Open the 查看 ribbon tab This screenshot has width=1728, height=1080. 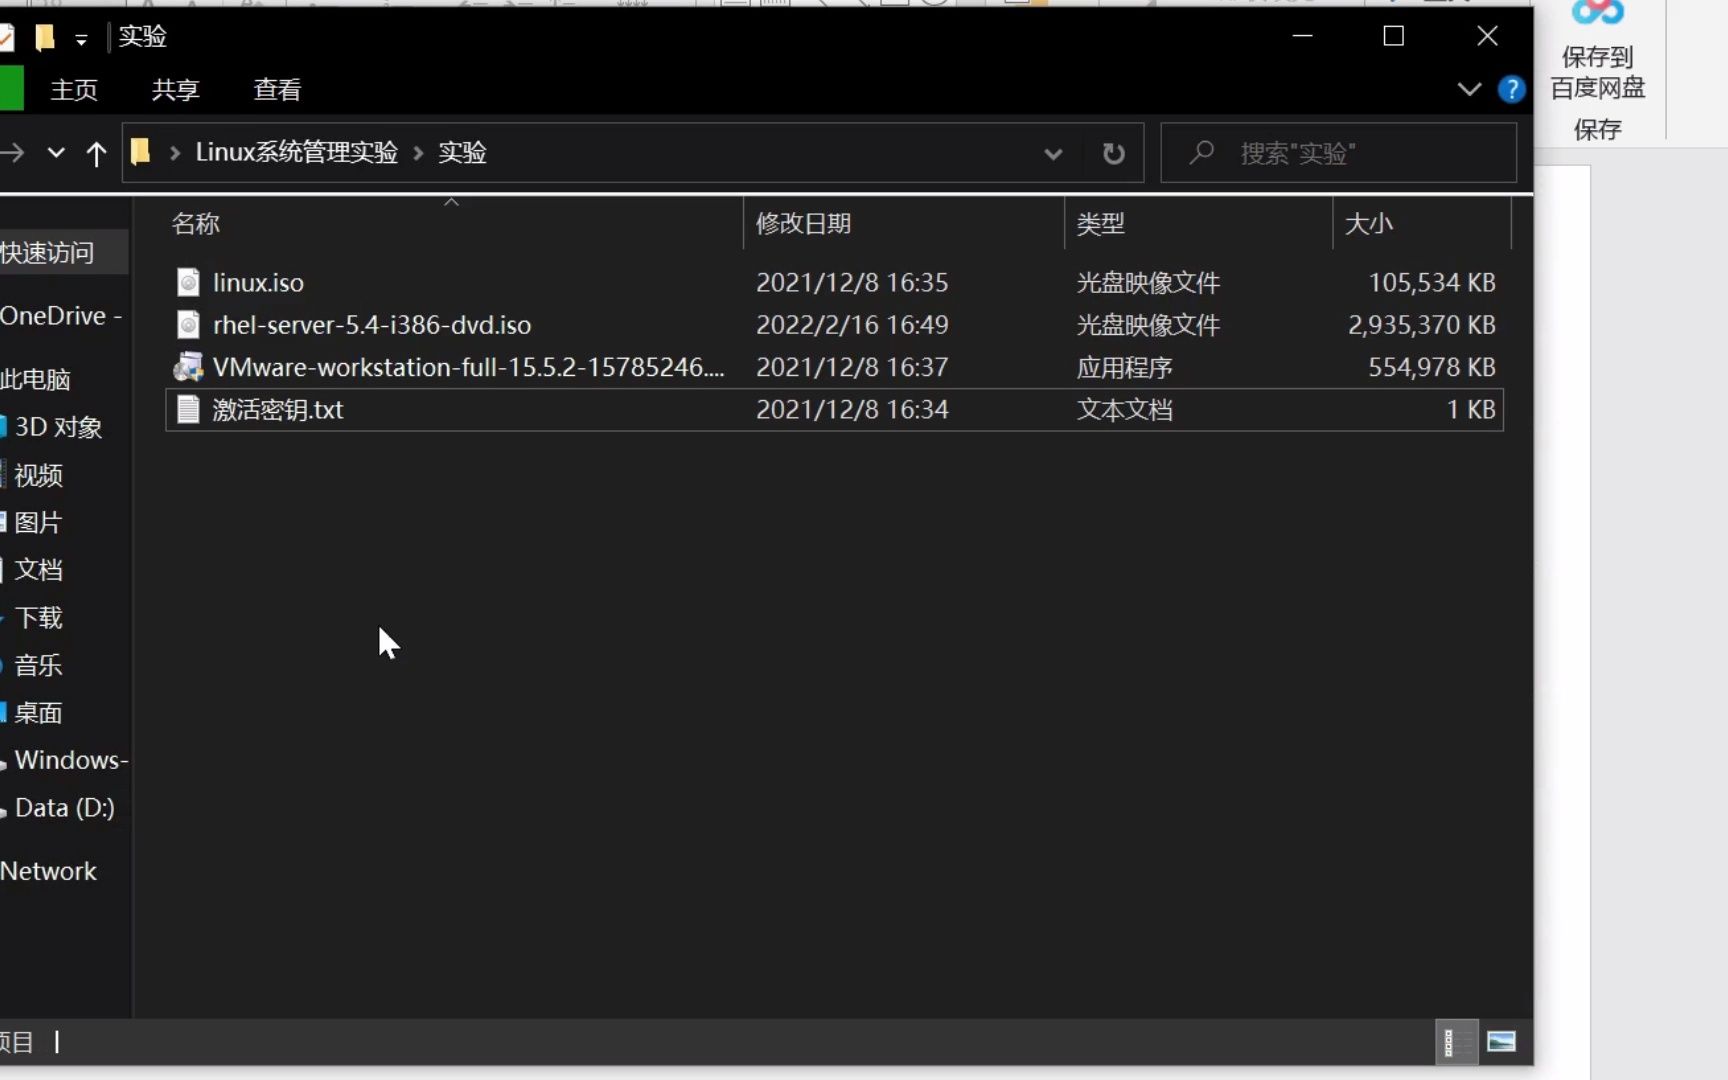pyautogui.click(x=277, y=90)
